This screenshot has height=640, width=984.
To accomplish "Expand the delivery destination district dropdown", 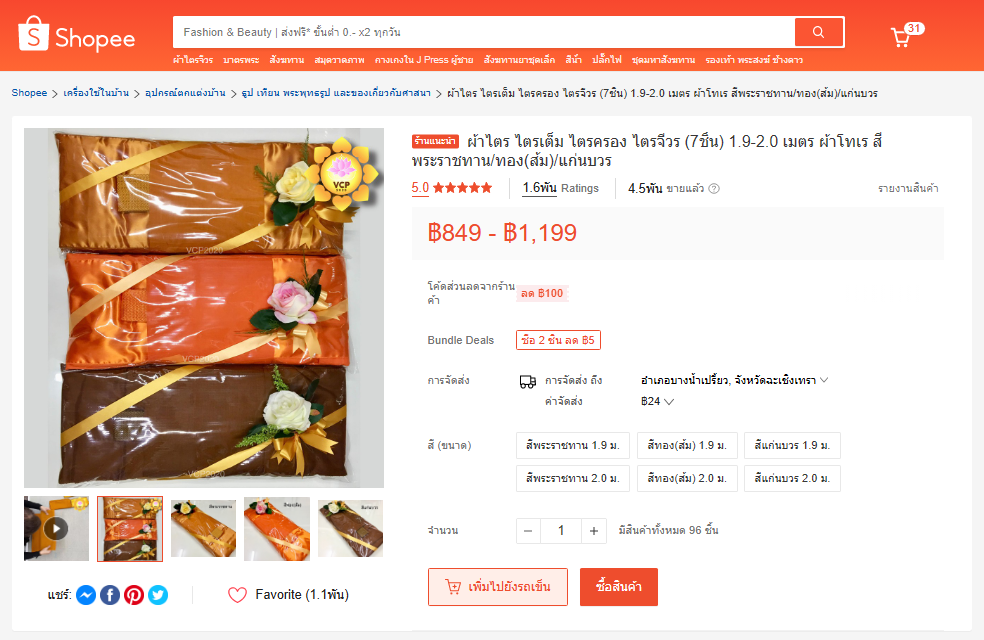I will click(734, 380).
